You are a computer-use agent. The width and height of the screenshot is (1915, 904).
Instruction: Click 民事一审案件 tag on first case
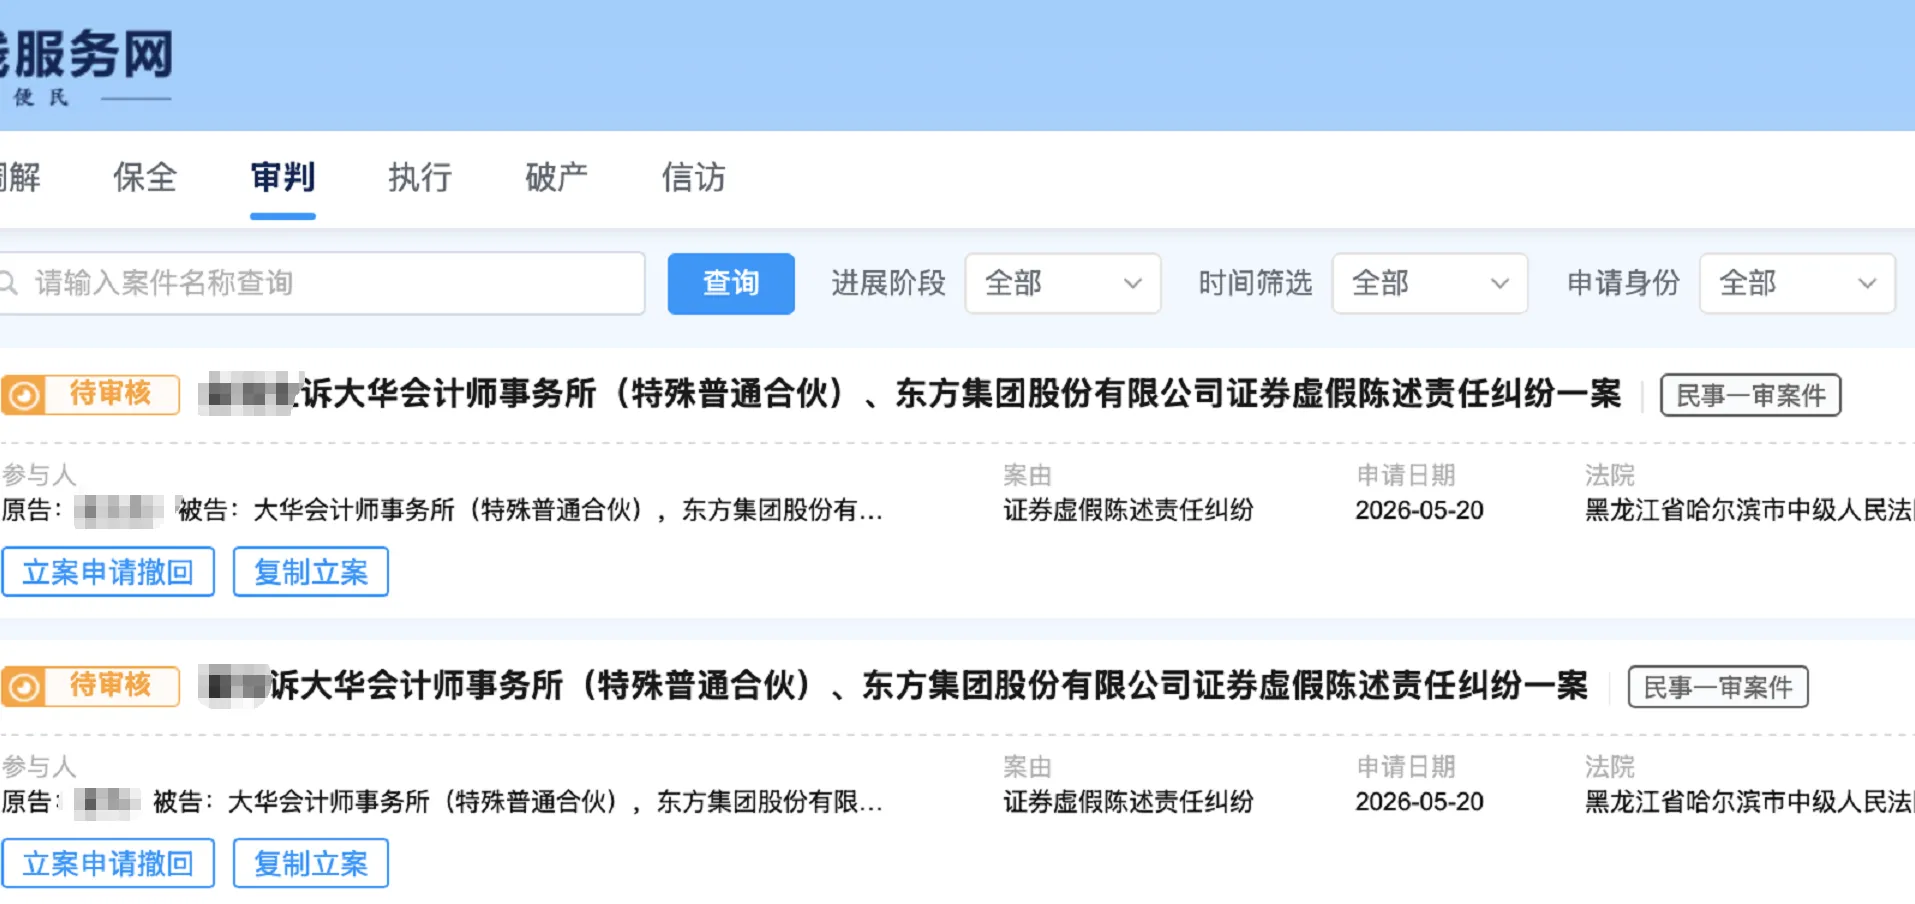click(1750, 395)
